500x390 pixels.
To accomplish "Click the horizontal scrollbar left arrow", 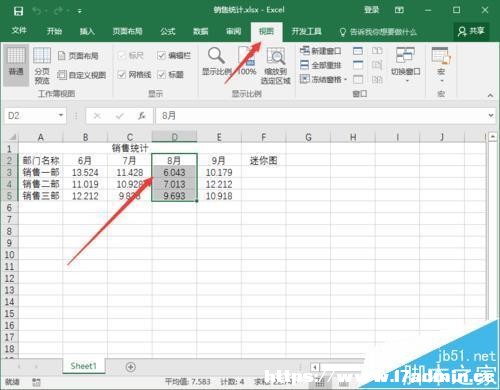I will pos(315,367).
